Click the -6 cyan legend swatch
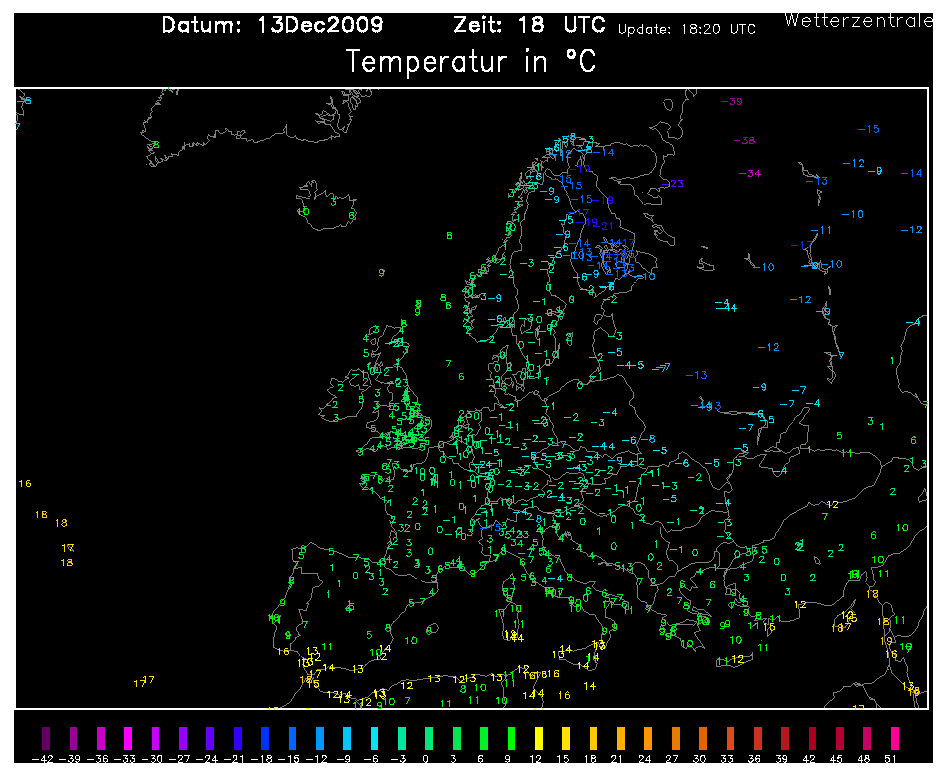The width and height of the screenshot is (946, 776). [375, 738]
